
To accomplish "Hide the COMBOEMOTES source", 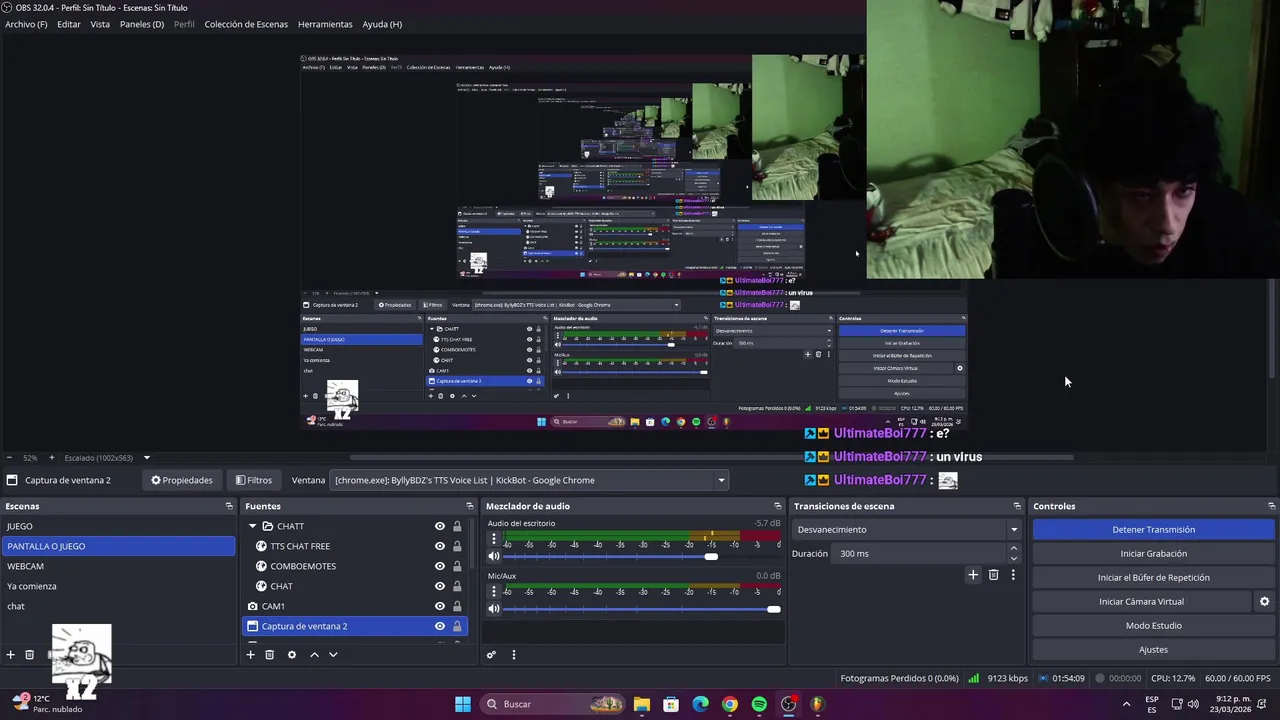I will tap(440, 566).
